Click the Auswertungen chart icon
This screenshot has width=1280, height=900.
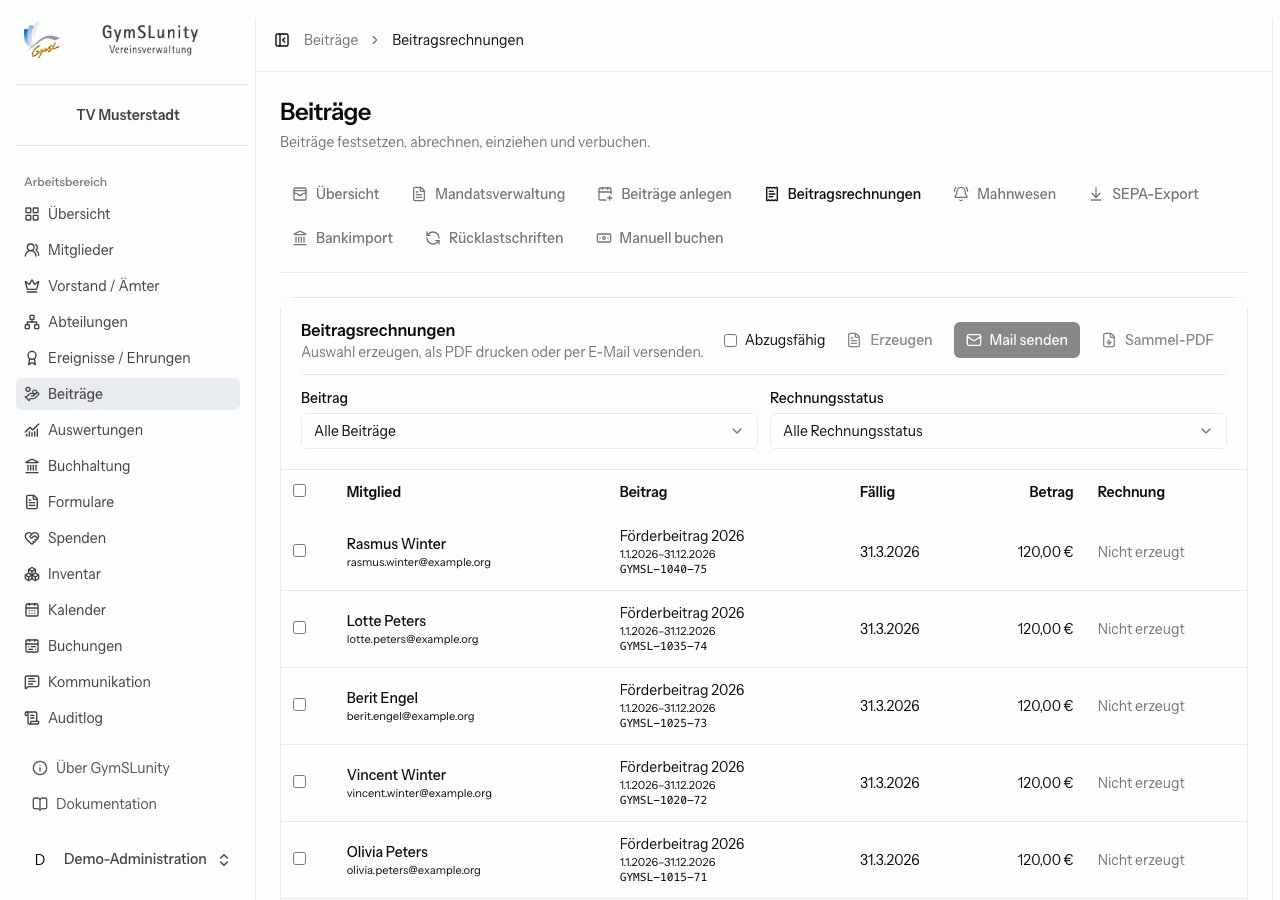[32, 430]
